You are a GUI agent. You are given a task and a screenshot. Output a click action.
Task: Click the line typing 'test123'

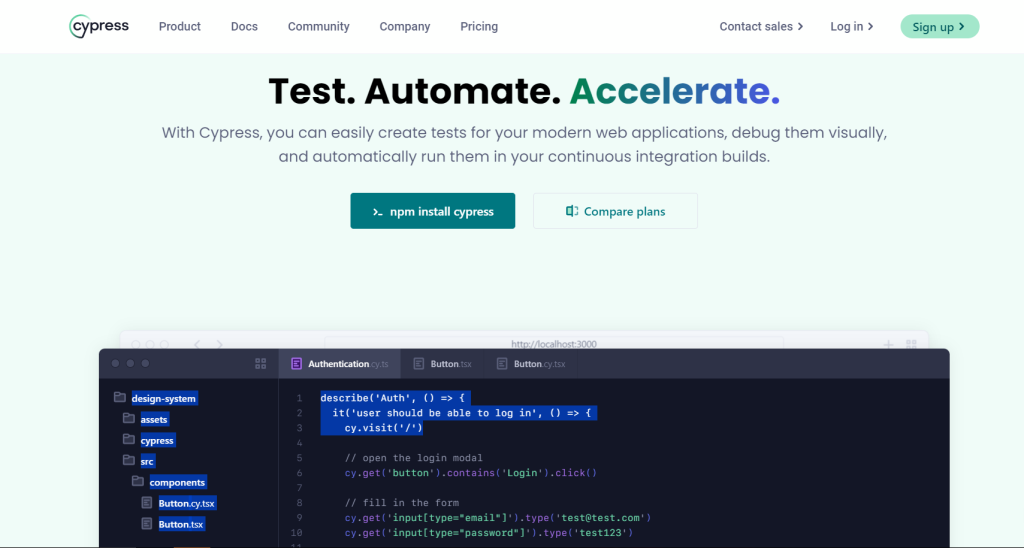(489, 533)
